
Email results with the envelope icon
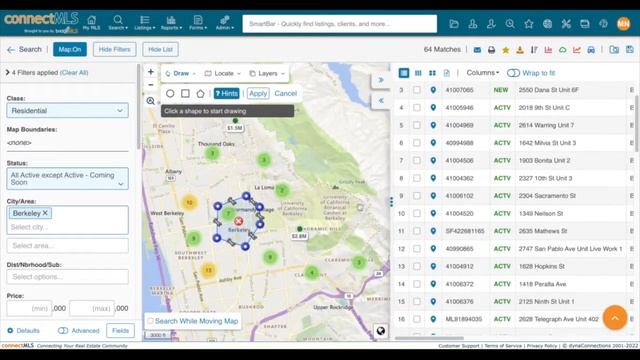477,50
